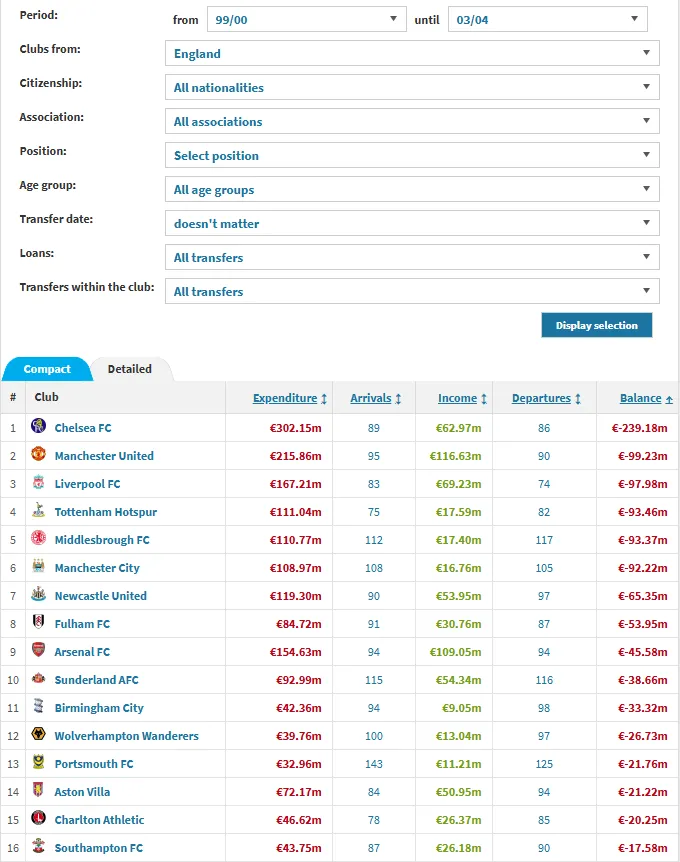This screenshot has width=680, height=862.
Task: Click the Newcastle United crest icon
Action: click(38, 595)
